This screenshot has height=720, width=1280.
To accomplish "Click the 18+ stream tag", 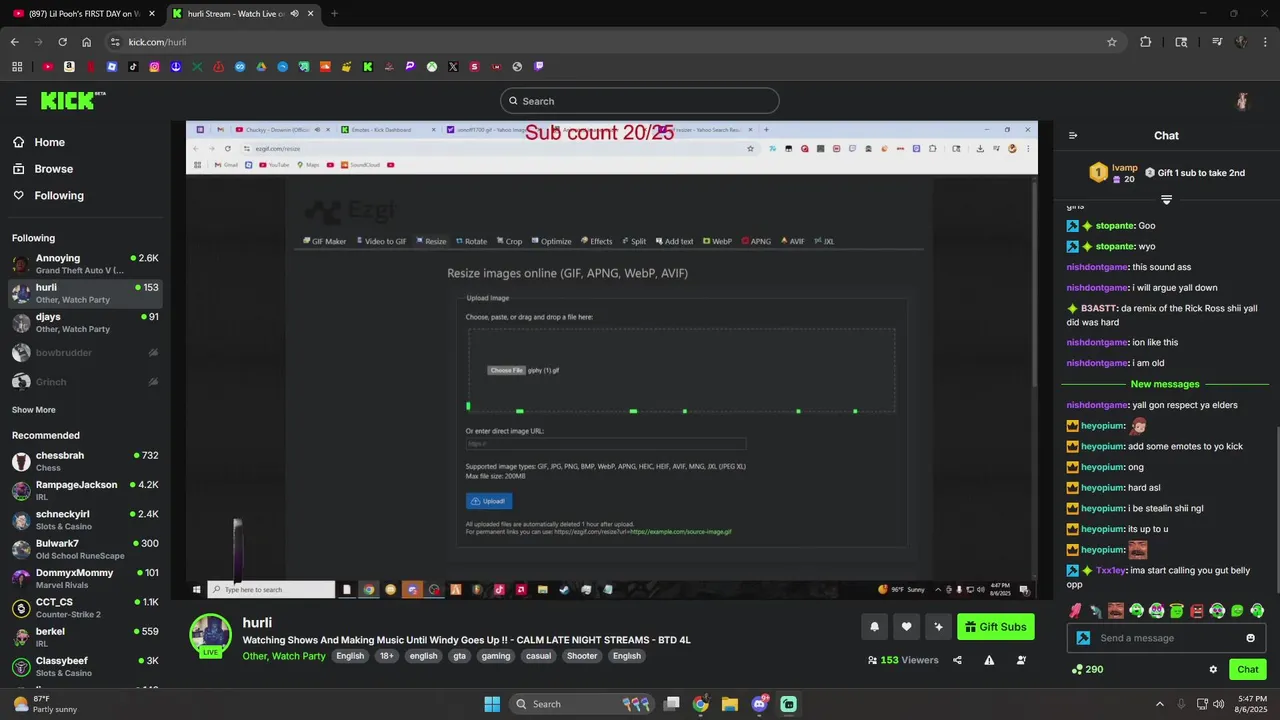I will coord(386,656).
